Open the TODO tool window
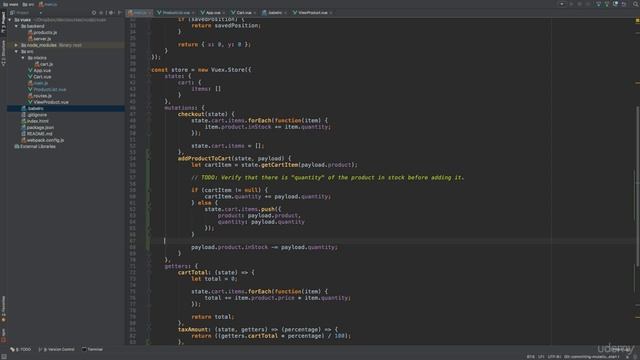The width and height of the screenshot is (640, 360). (20, 349)
